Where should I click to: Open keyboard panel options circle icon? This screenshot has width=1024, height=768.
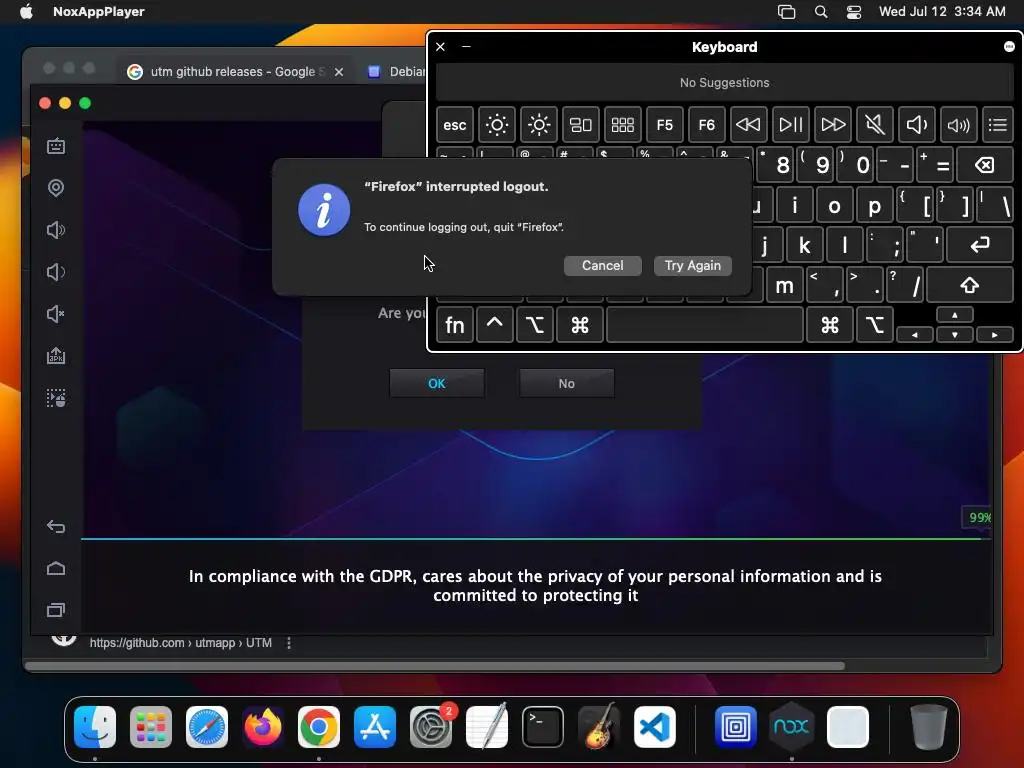pyautogui.click(x=1009, y=46)
